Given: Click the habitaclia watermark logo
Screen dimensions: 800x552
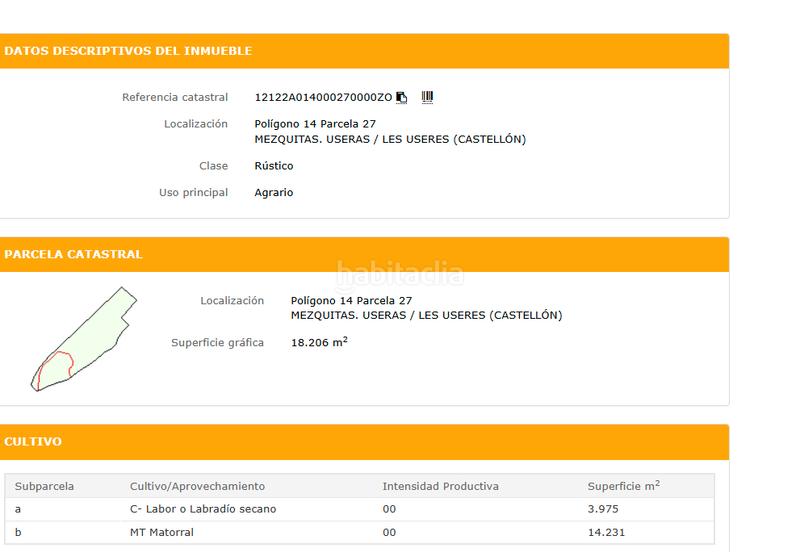Looking at the screenshot, I should [x=400, y=273].
